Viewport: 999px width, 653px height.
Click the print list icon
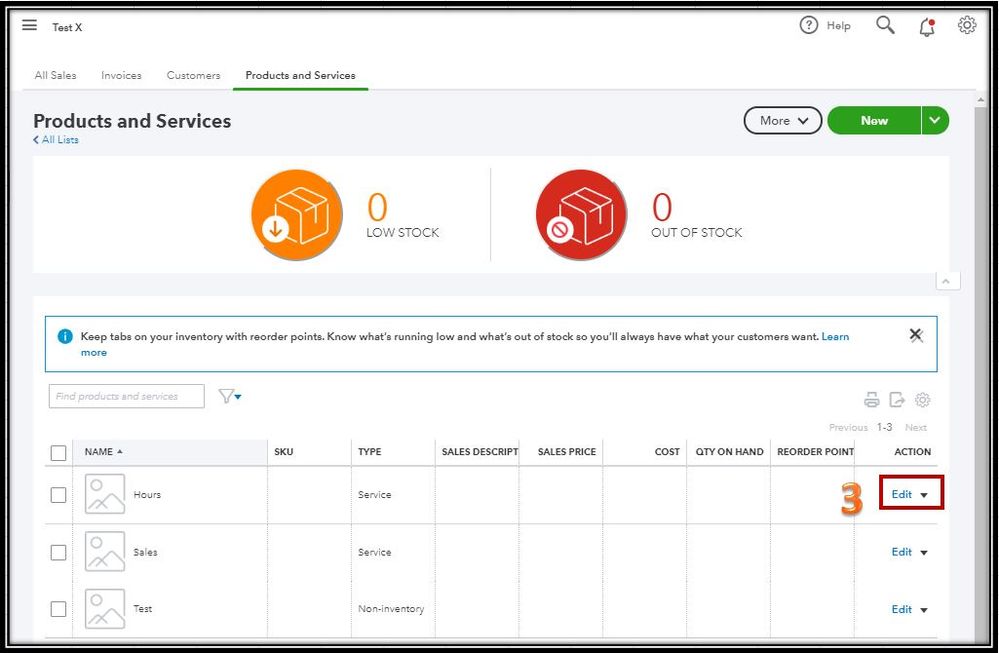pos(872,400)
